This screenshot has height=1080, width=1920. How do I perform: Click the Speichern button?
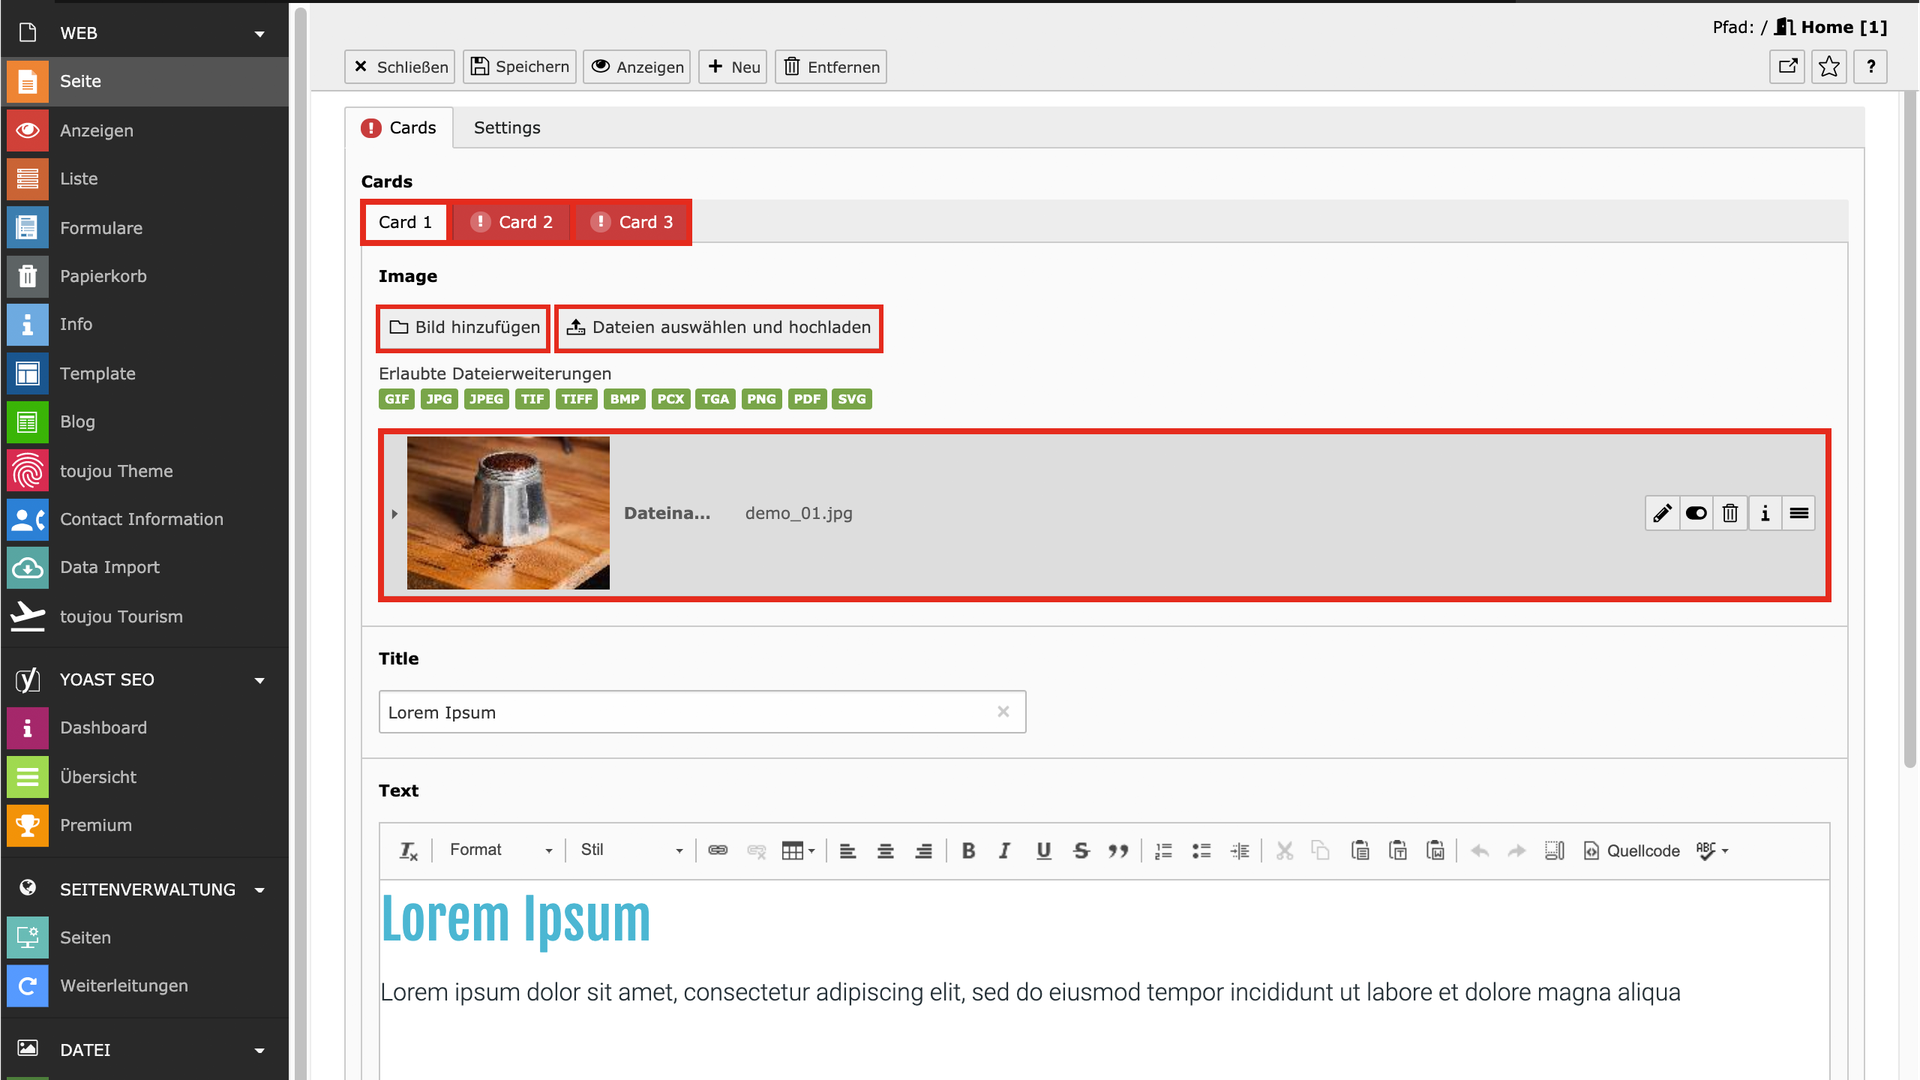(x=520, y=67)
